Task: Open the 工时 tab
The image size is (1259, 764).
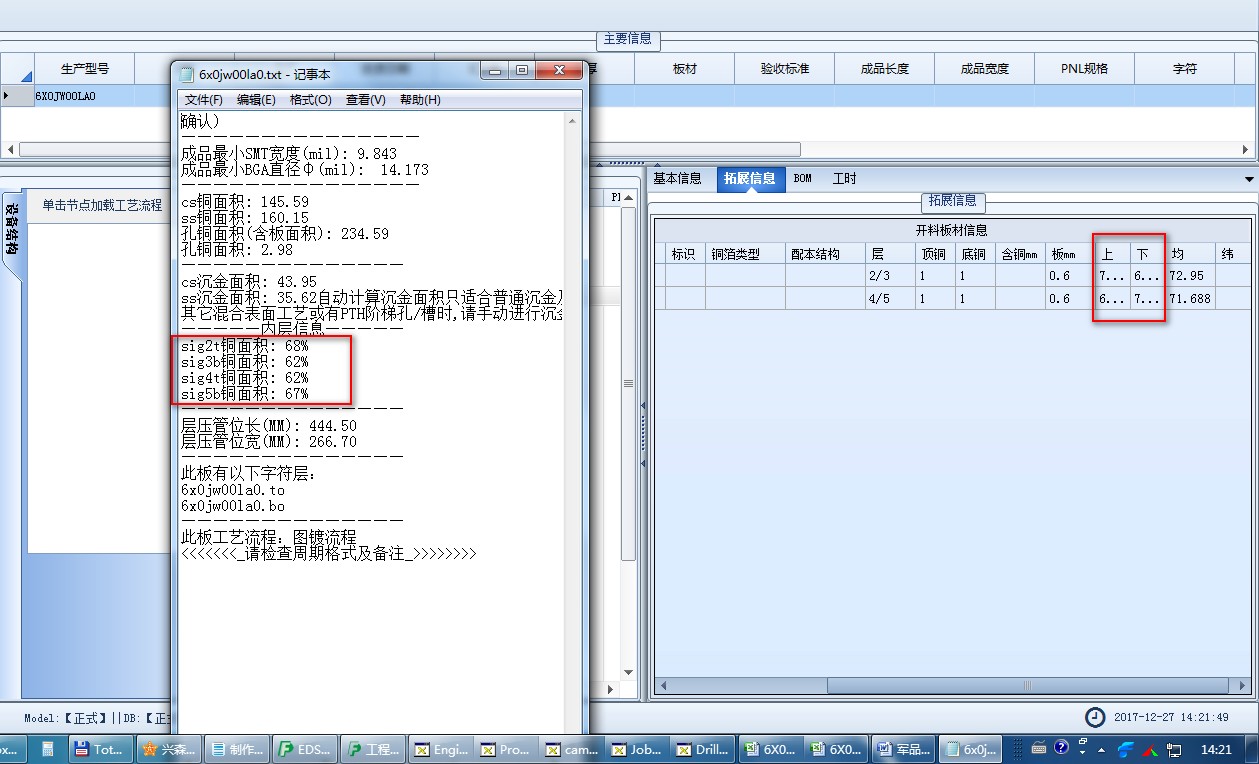Action: click(844, 178)
